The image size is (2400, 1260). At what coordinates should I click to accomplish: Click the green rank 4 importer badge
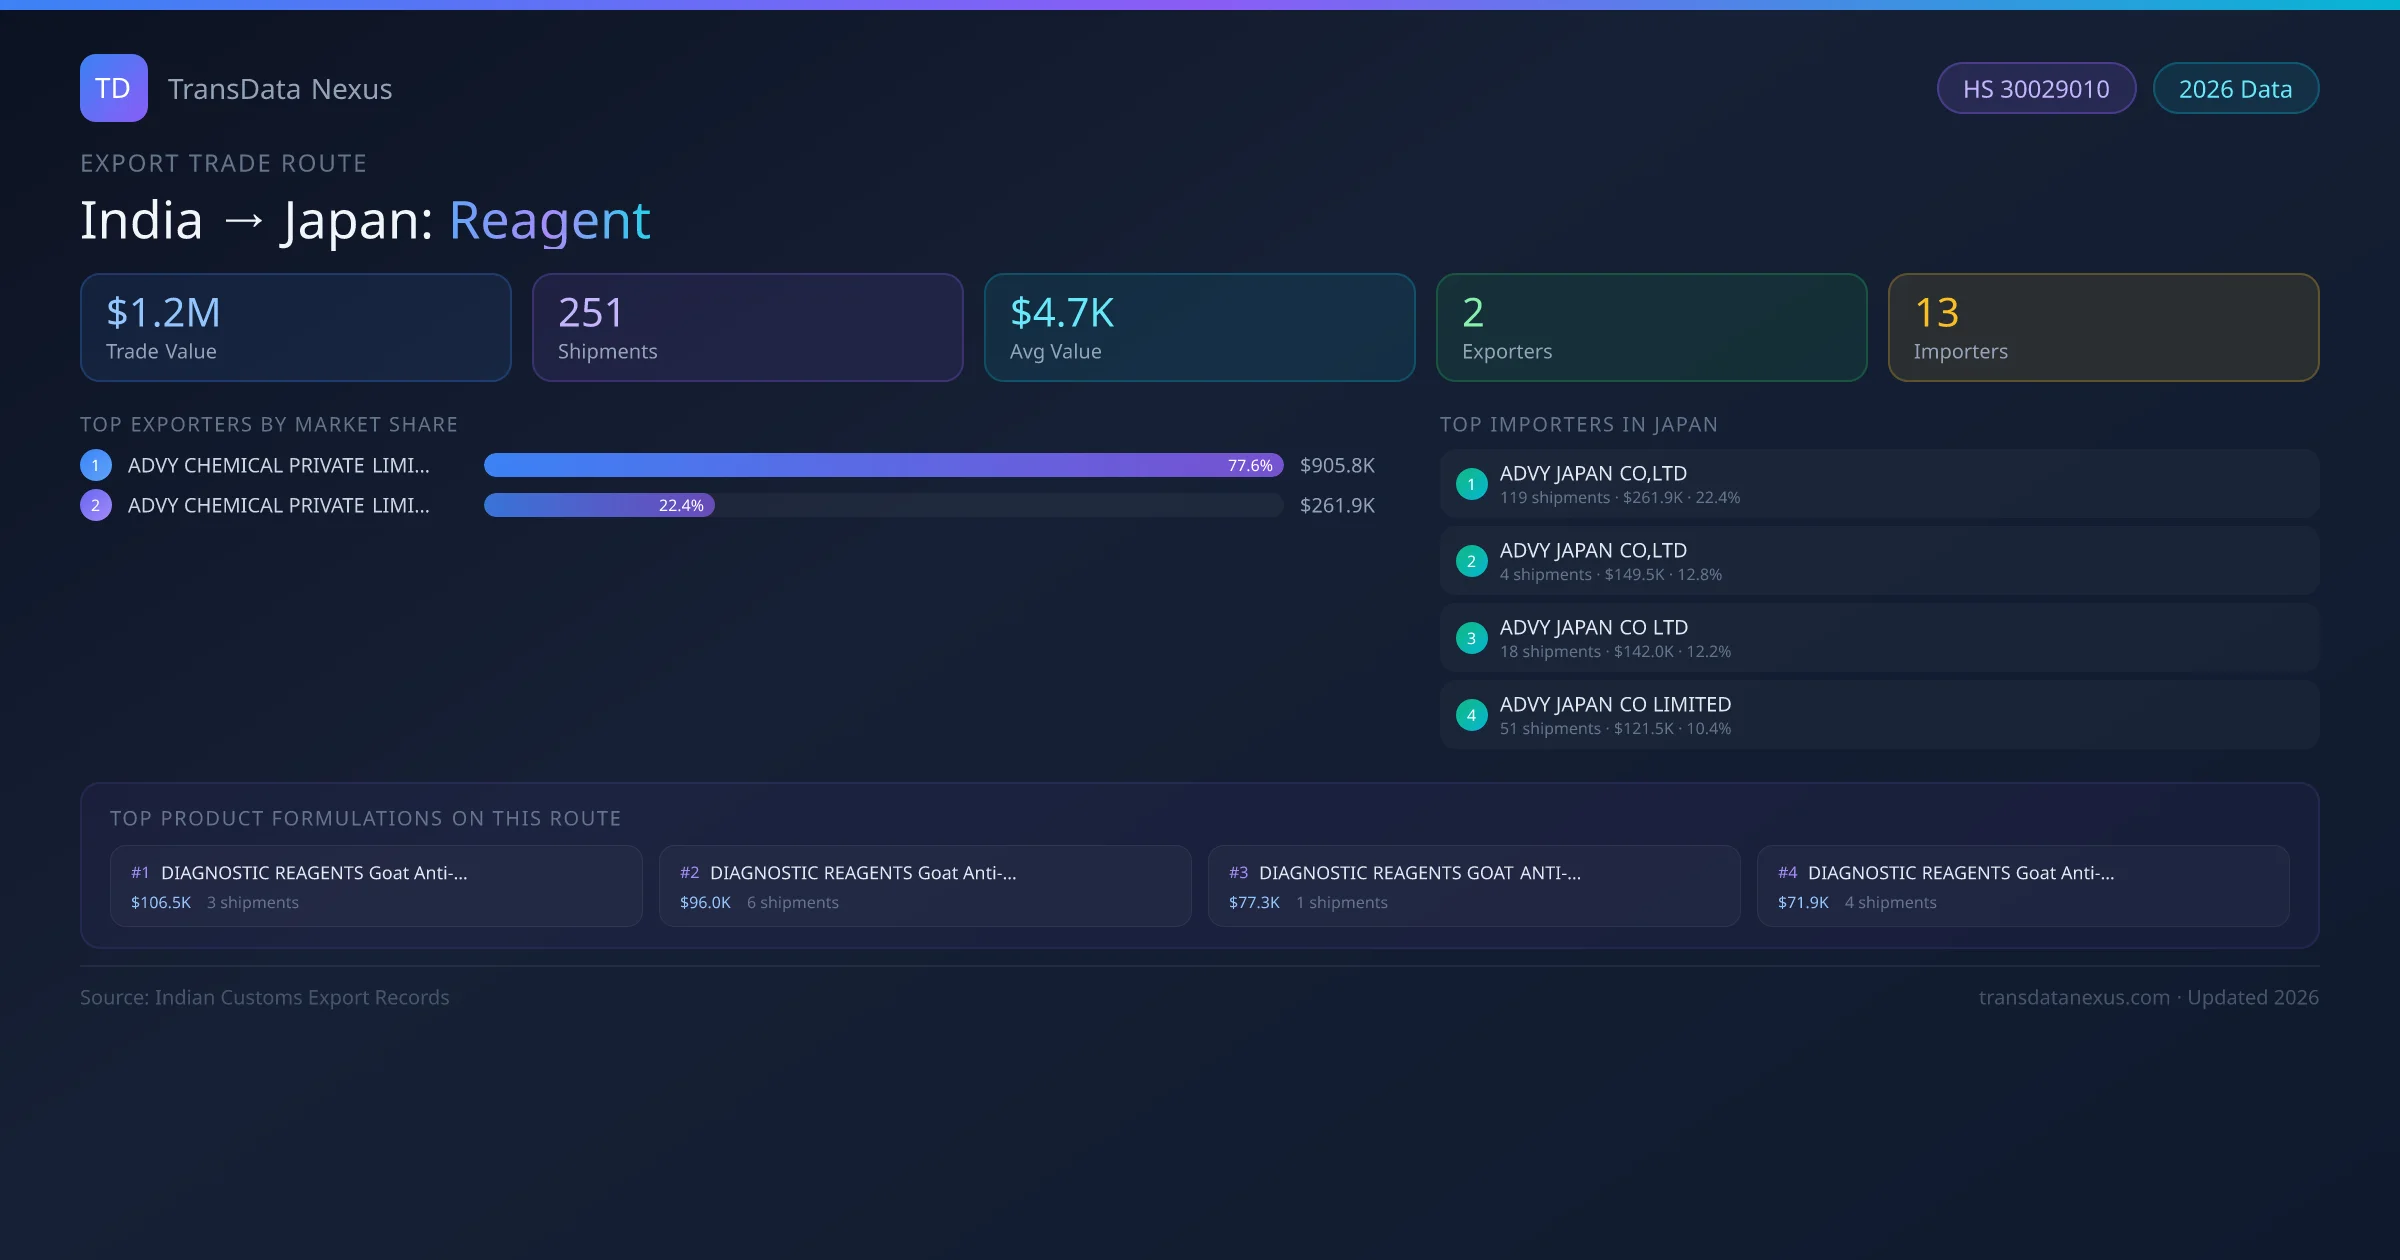1471,715
